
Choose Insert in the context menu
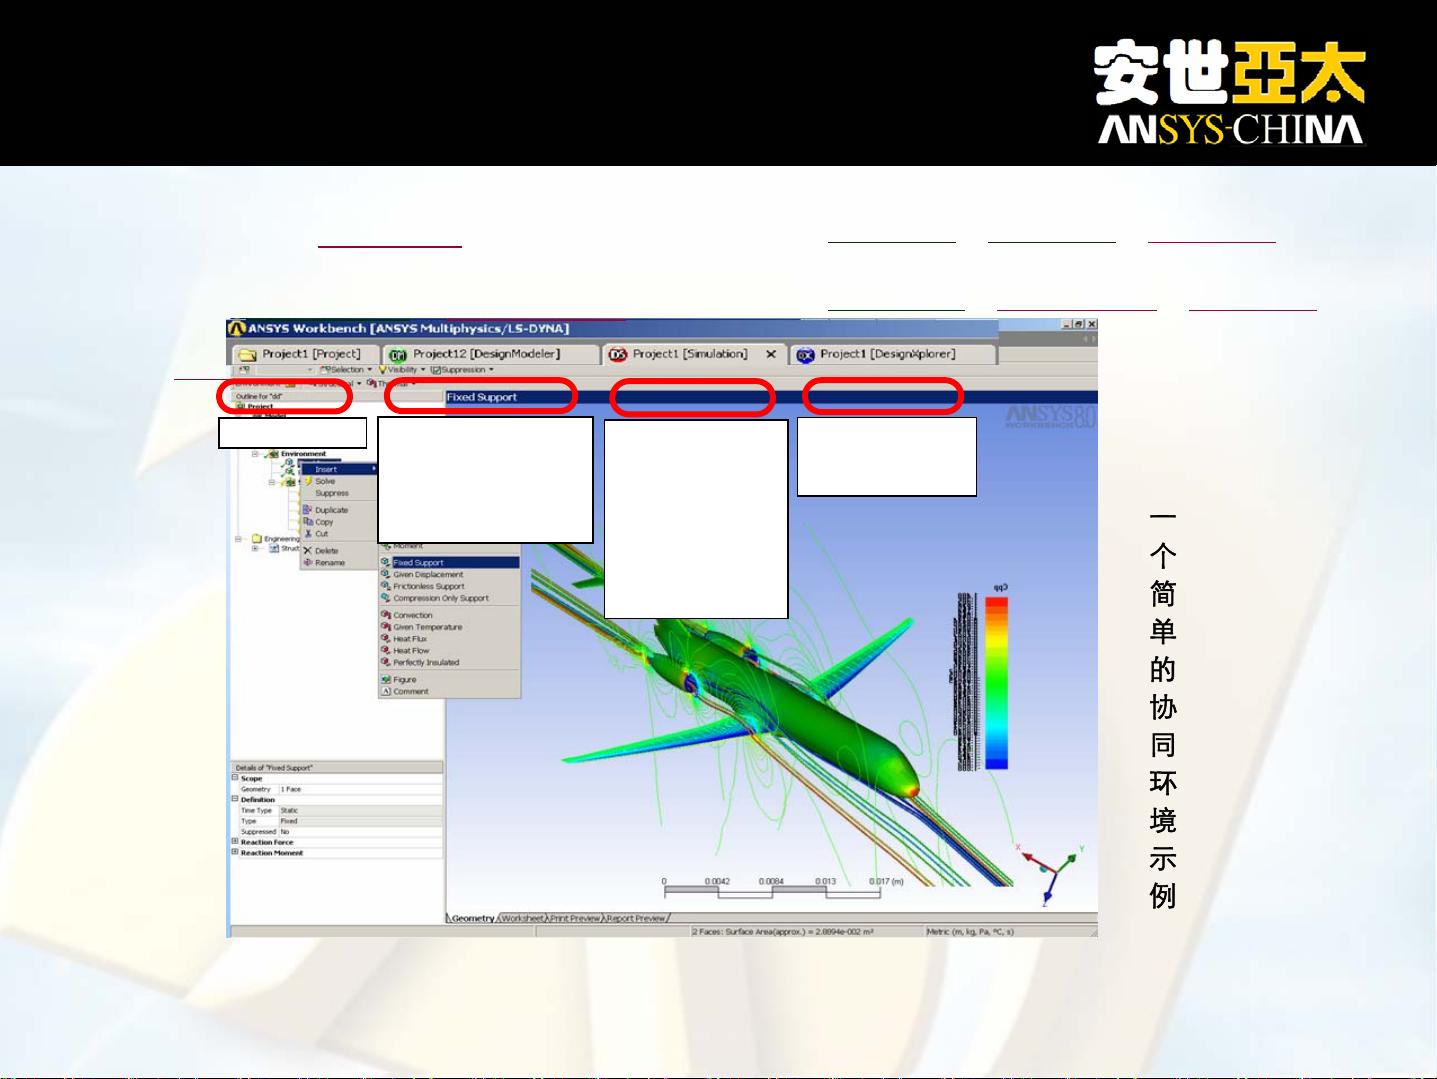pyautogui.click(x=340, y=469)
